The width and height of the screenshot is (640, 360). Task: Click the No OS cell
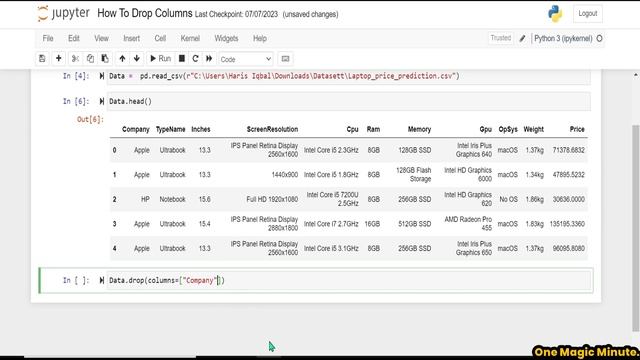509,200
